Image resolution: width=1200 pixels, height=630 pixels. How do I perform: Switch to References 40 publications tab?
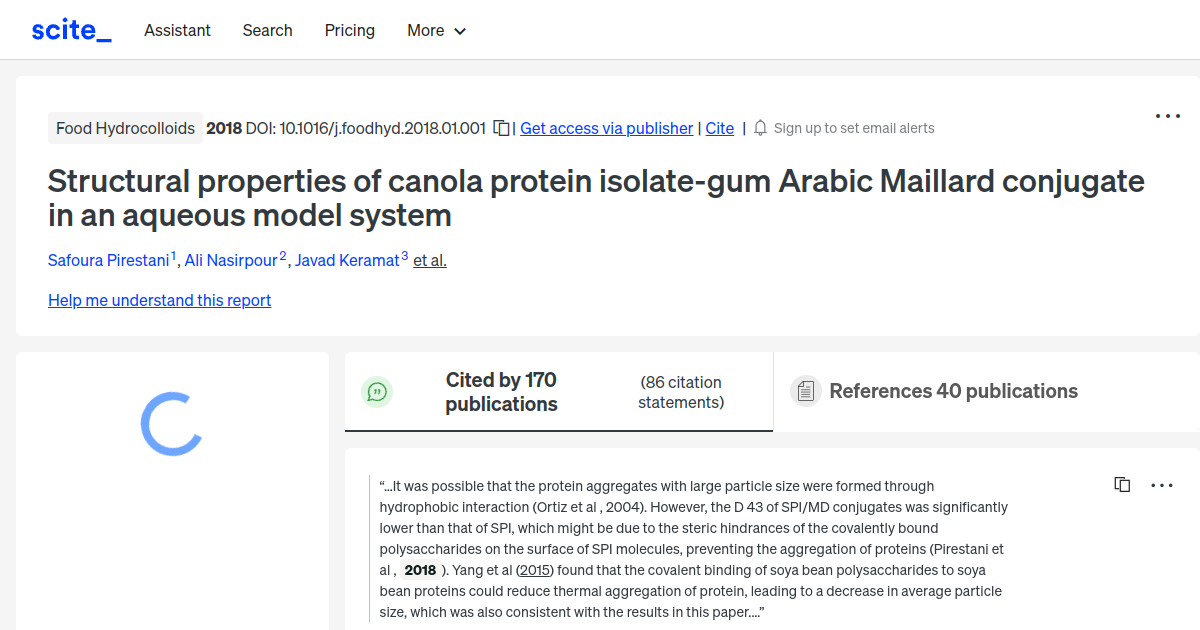click(953, 391)
